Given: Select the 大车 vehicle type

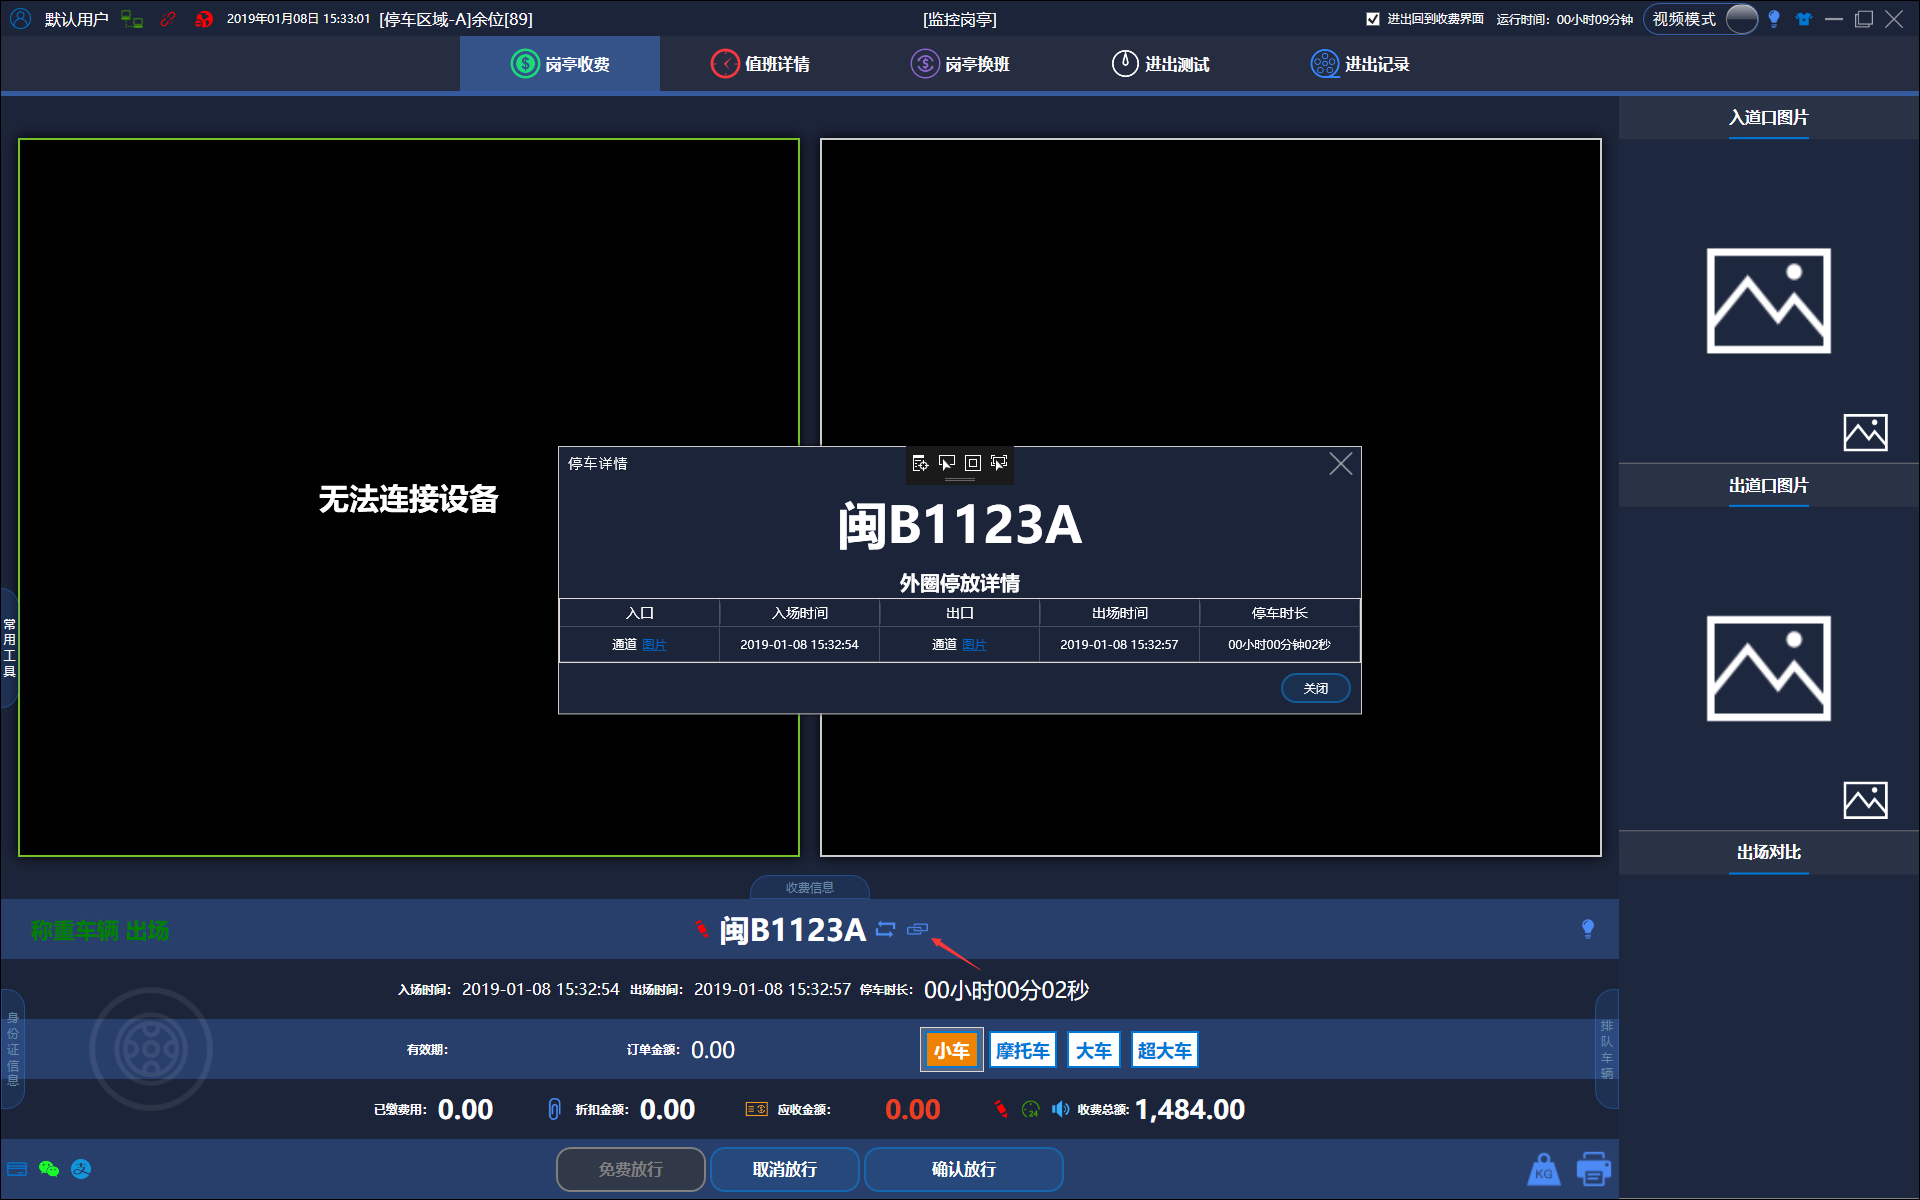Looking at the screenshot, I should pyautogui.click(x=1093, y=1050).
